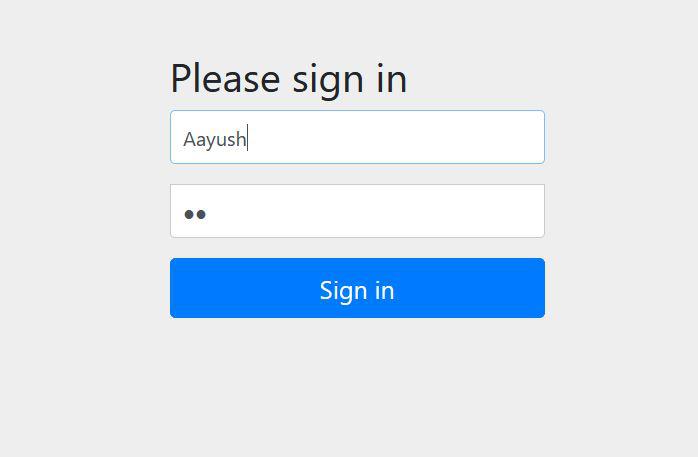Viewport: 698px width, 457px height.
Task: Click the Please sign in heading
Action: [288, 79]
